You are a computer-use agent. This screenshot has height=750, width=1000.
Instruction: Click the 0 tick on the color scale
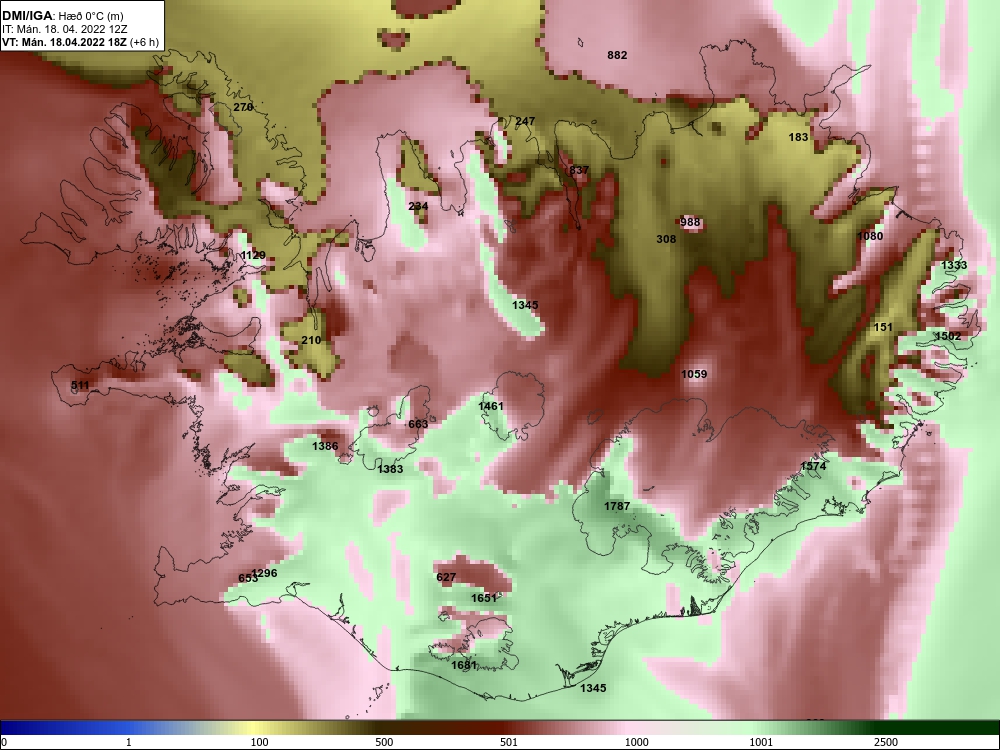[x=4, y=742]
